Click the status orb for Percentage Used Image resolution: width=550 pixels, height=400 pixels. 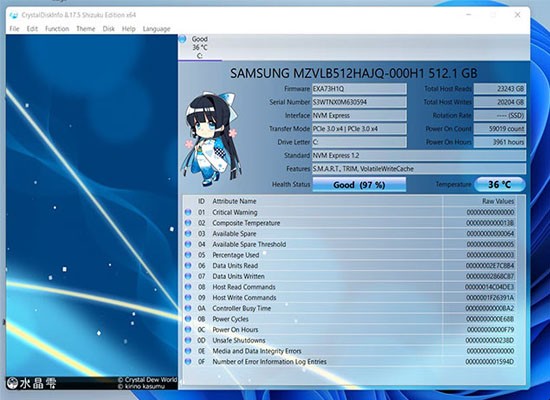pos(188,255)
